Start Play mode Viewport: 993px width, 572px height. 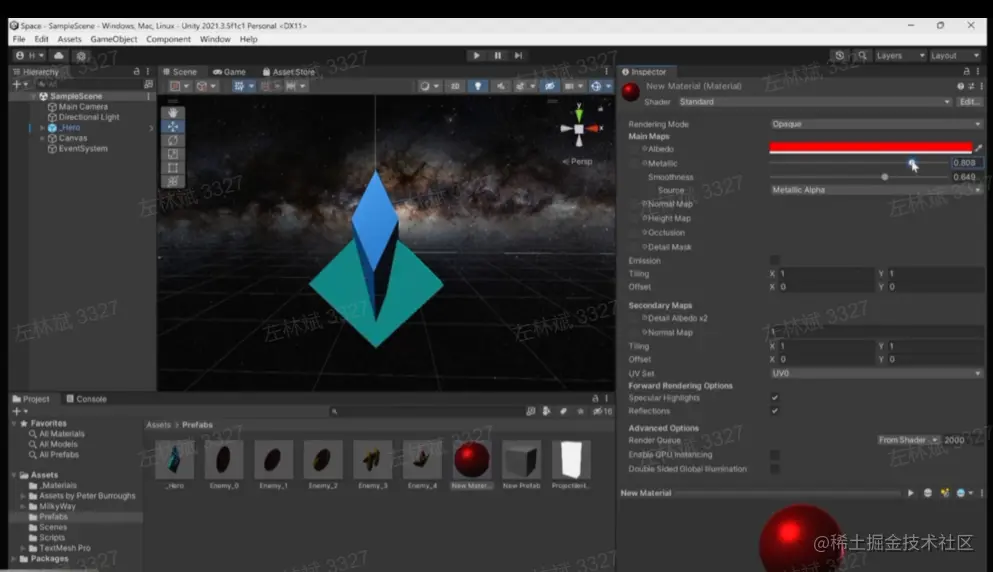[476, 56]
